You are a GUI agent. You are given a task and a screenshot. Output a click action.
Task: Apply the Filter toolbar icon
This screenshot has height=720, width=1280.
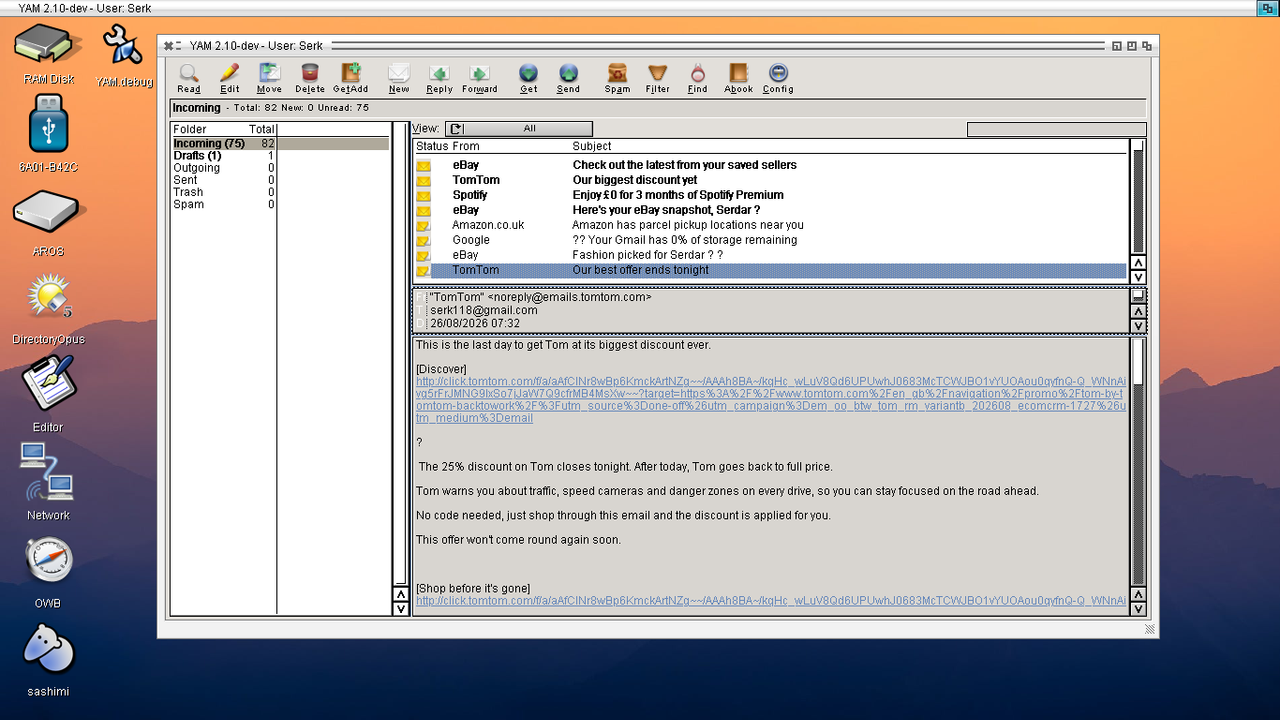pos(657,78)
